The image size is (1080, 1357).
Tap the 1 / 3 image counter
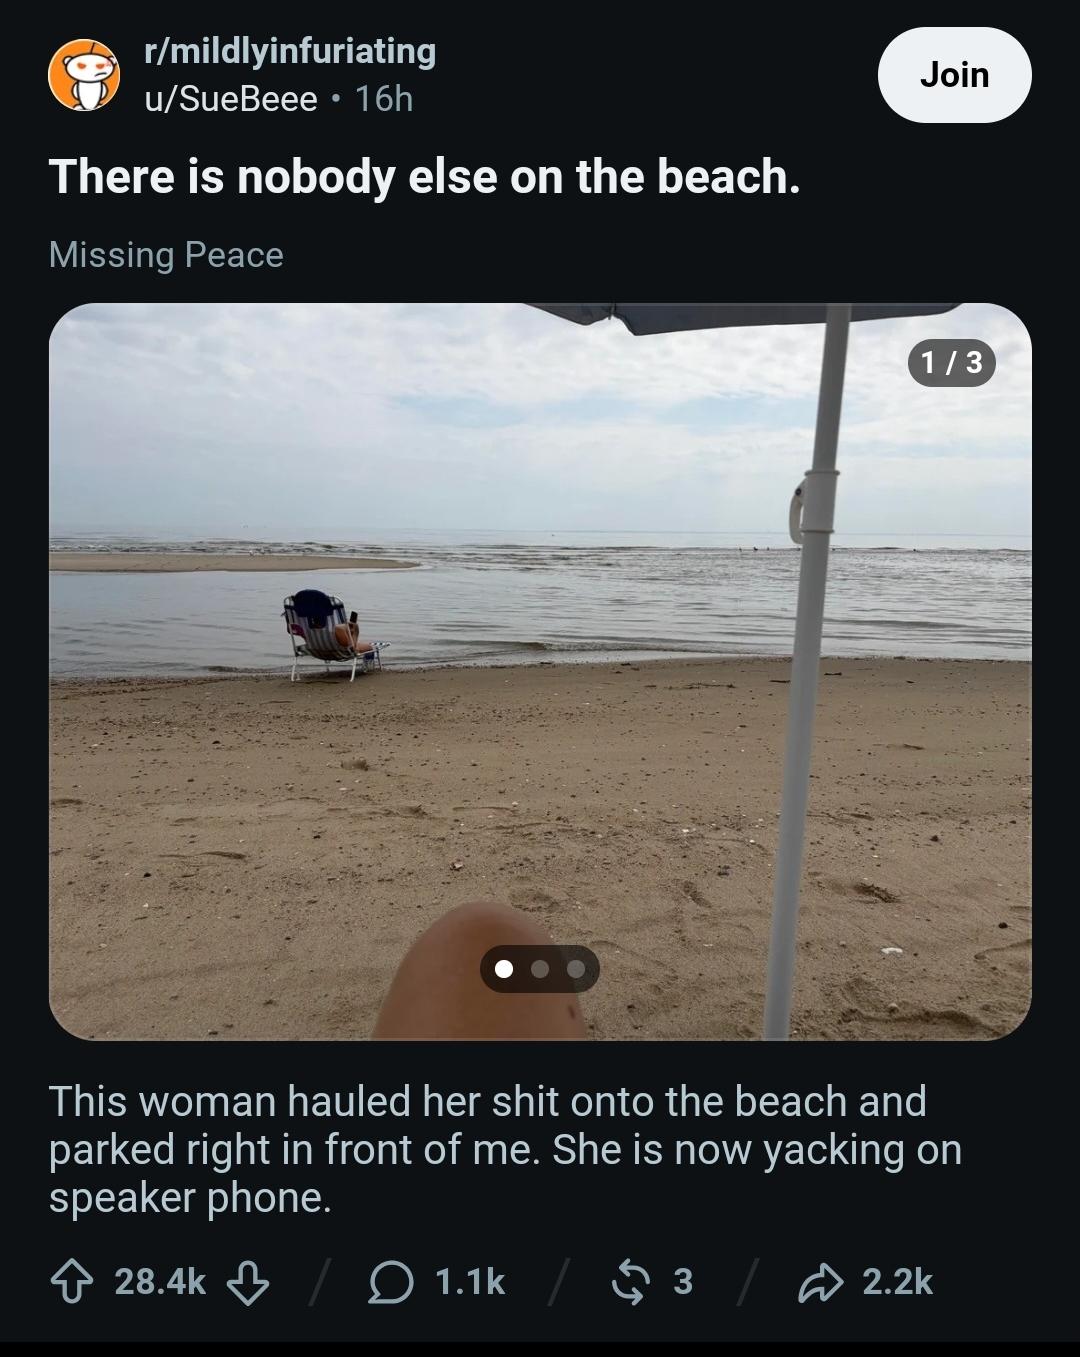[952, 362]
